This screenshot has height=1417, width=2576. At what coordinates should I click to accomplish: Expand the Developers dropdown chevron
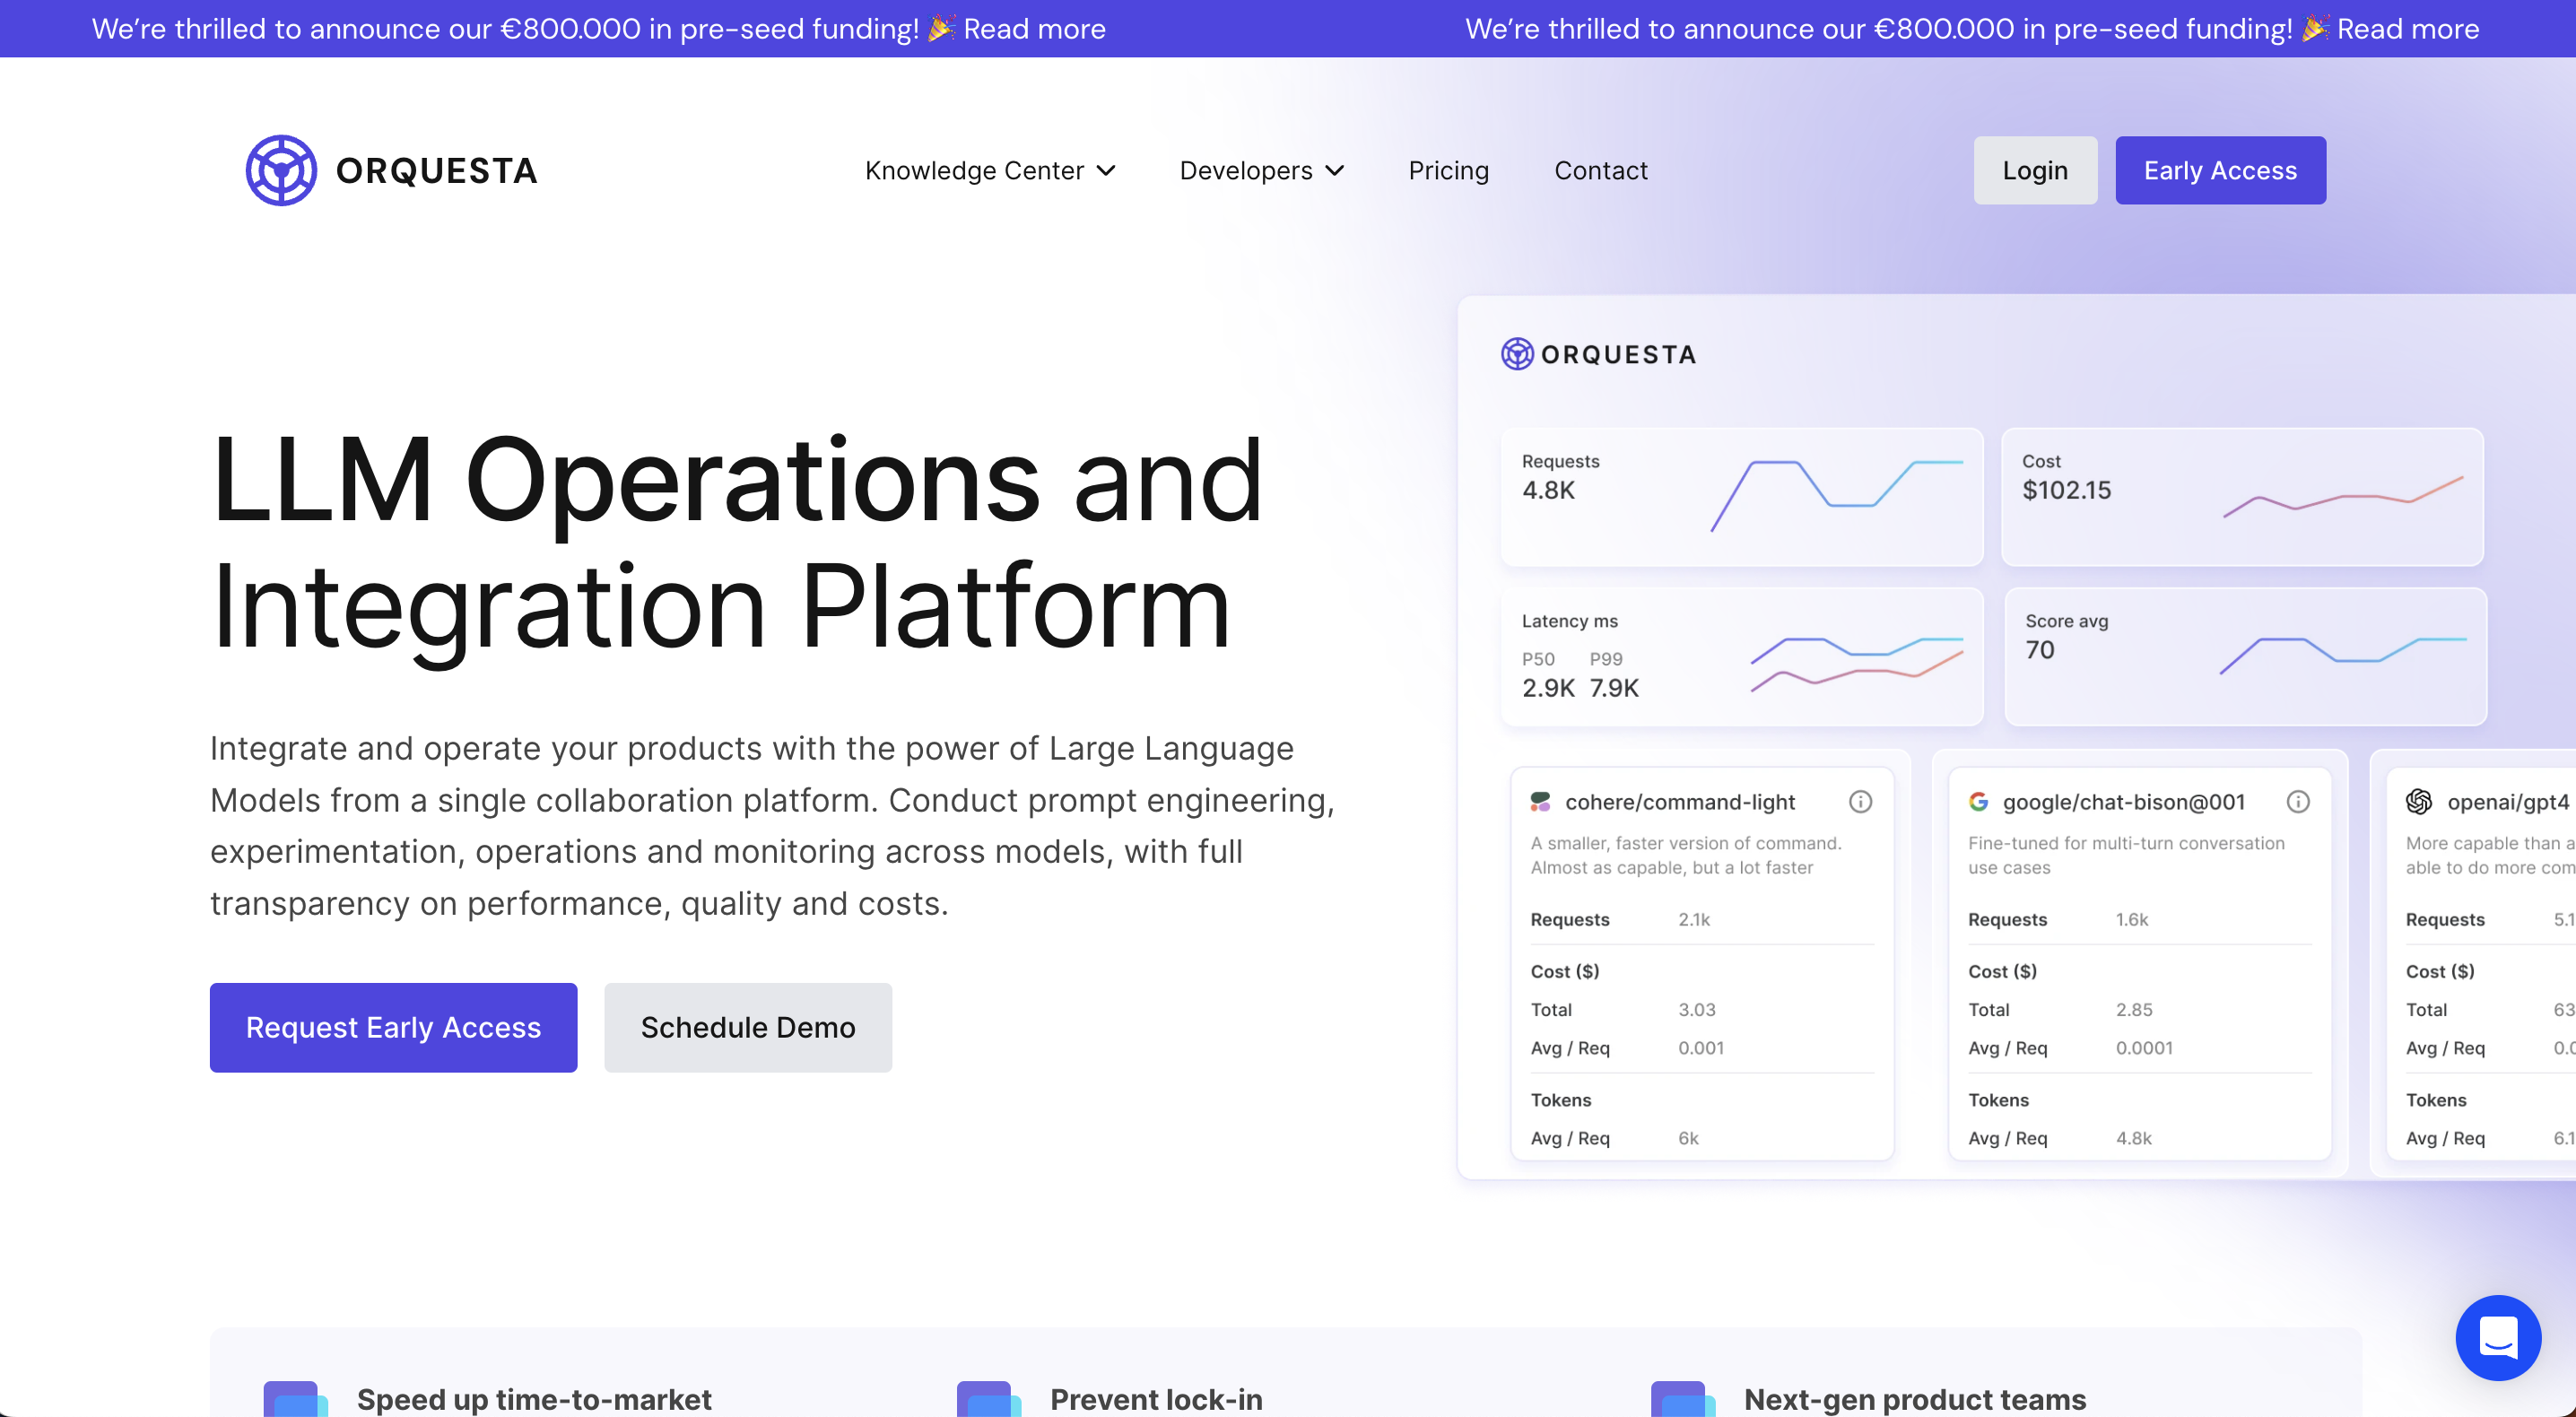coord(1334,171)
